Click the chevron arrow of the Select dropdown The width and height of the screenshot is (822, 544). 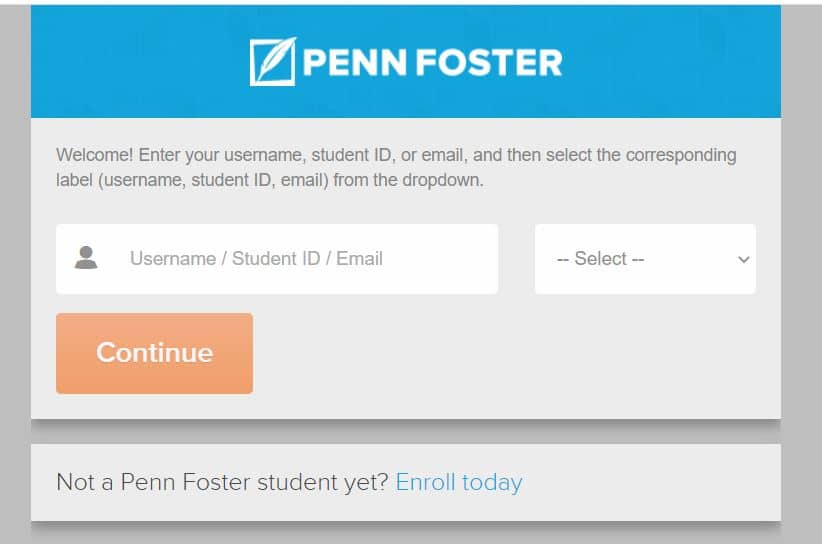point(743,259)
